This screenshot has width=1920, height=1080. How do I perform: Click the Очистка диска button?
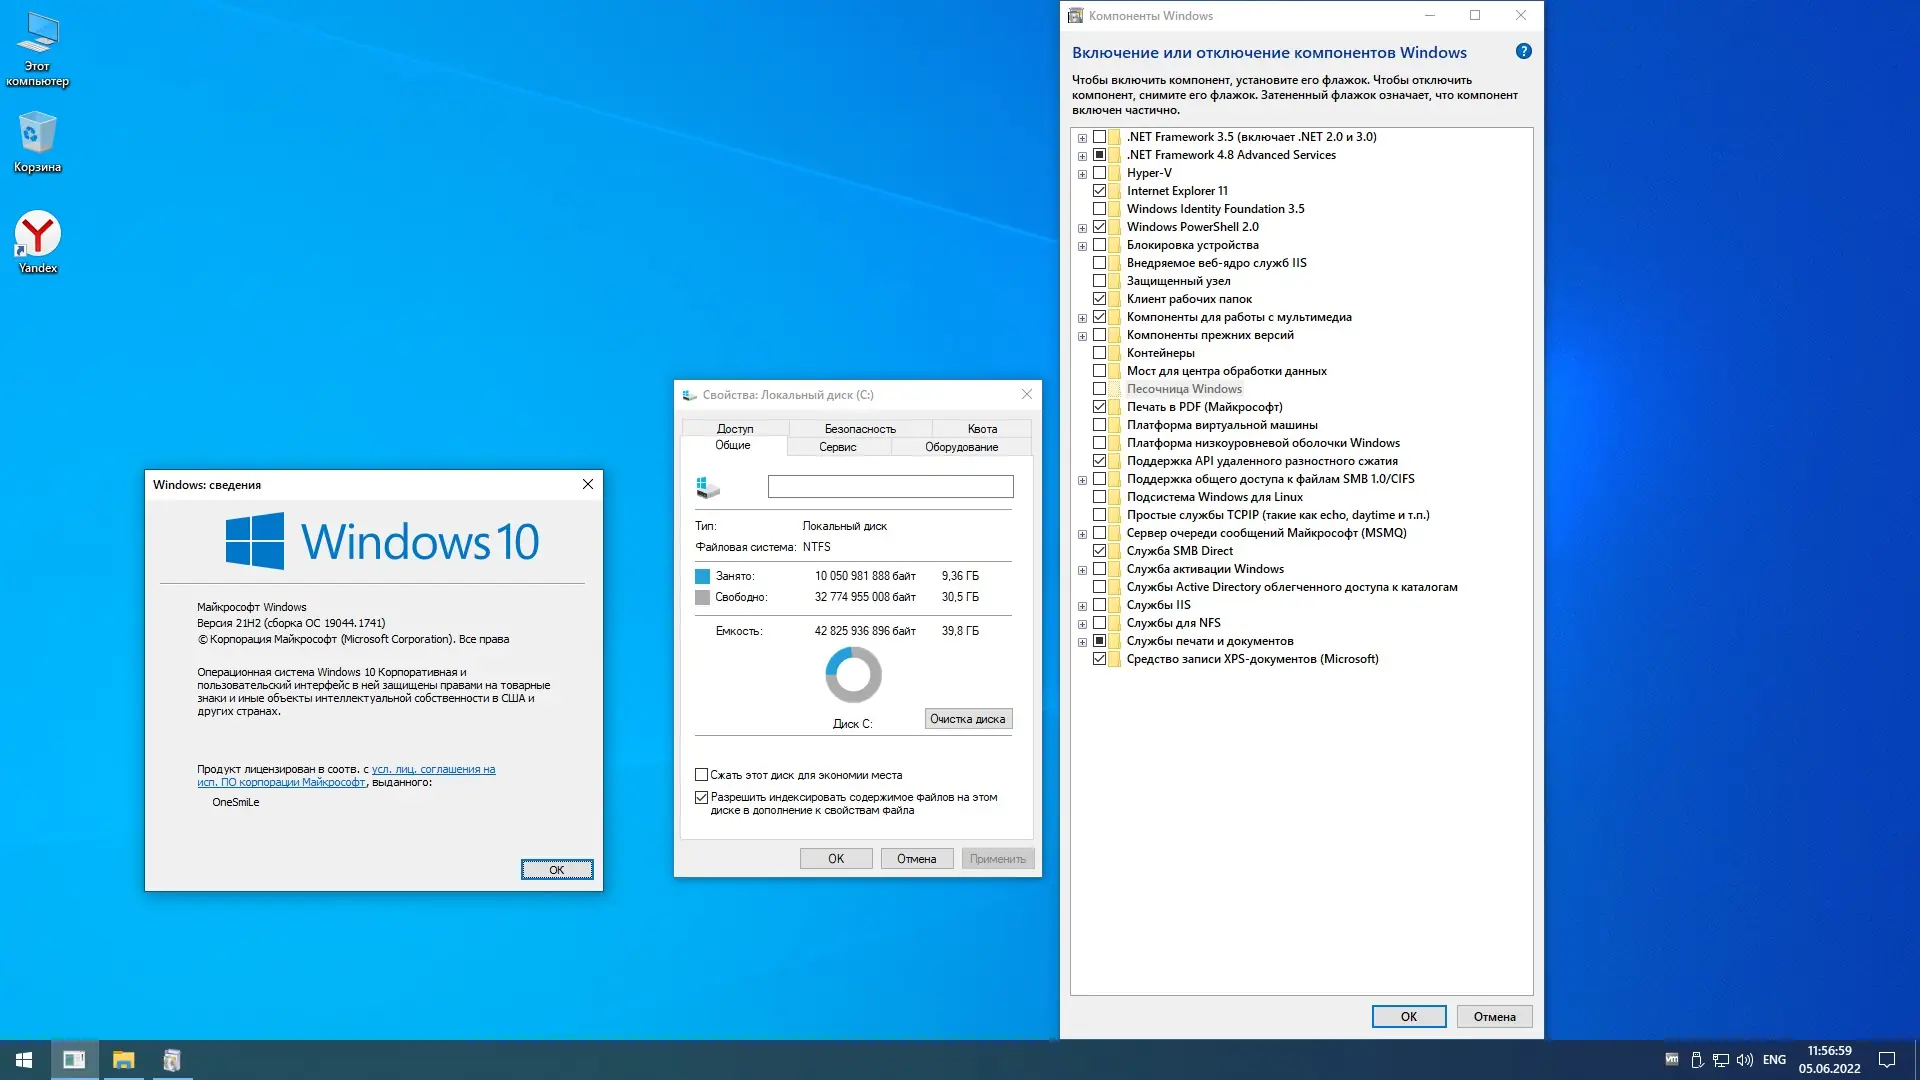(x=967, y=719)
